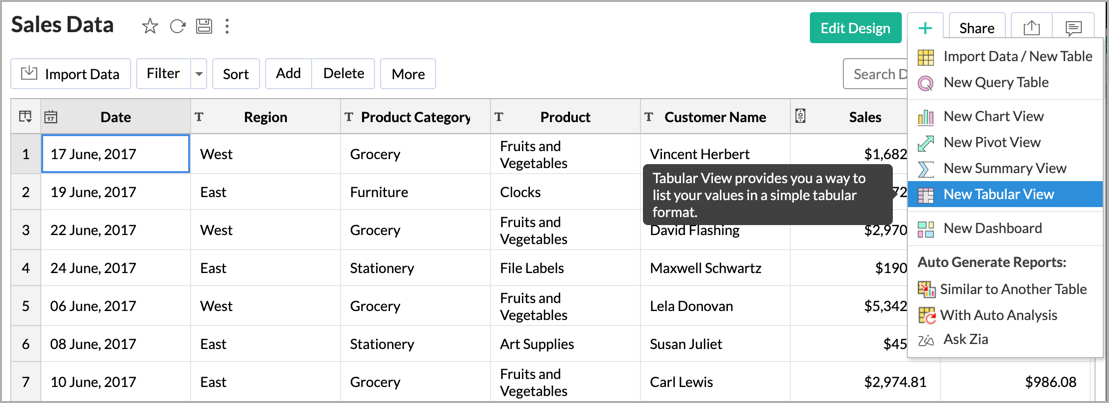
Task: Open the More options dropdown
Action: (408, 74)
